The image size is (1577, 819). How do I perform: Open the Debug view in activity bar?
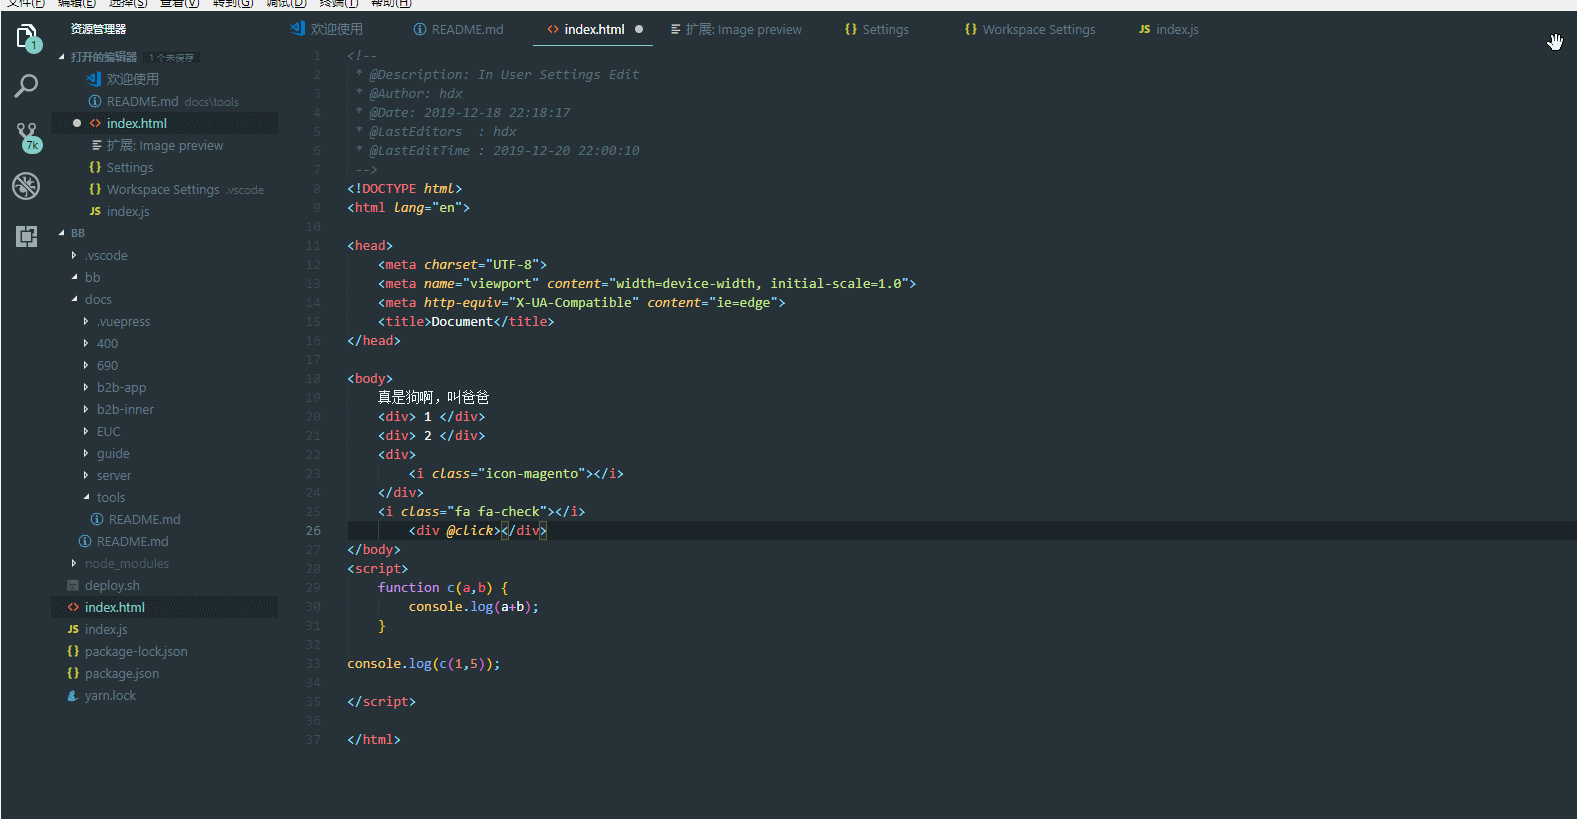tap(27, 186)
